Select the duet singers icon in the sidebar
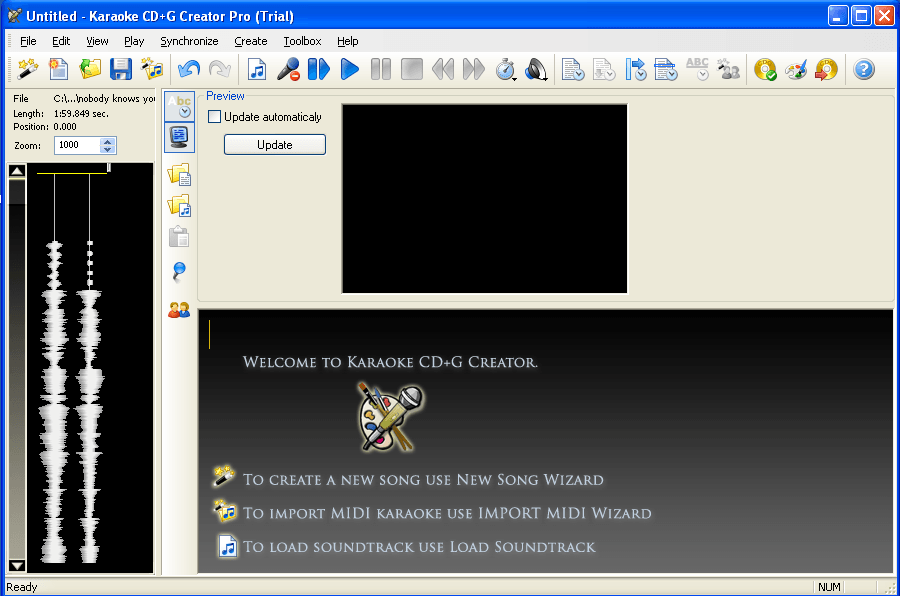 [178, 310]
